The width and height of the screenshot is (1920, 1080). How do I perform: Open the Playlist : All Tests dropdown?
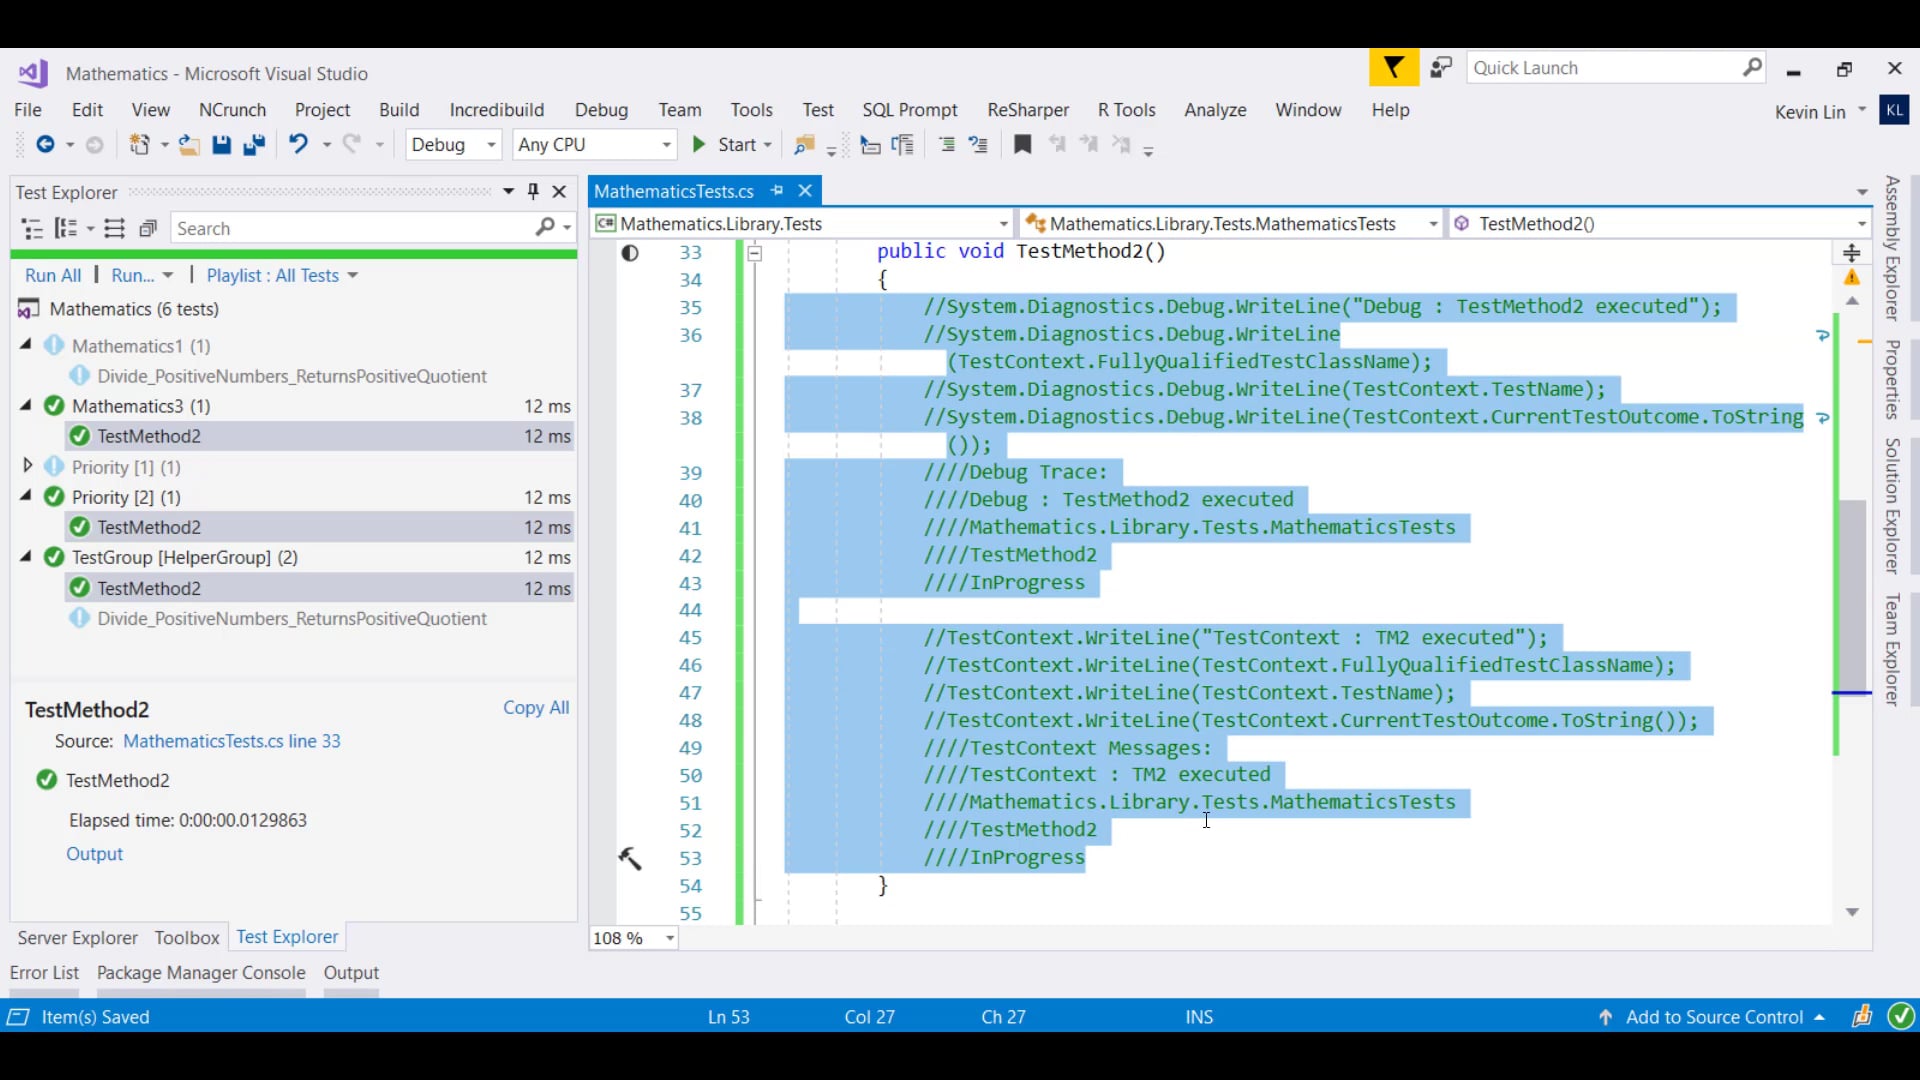coord(281,275)
